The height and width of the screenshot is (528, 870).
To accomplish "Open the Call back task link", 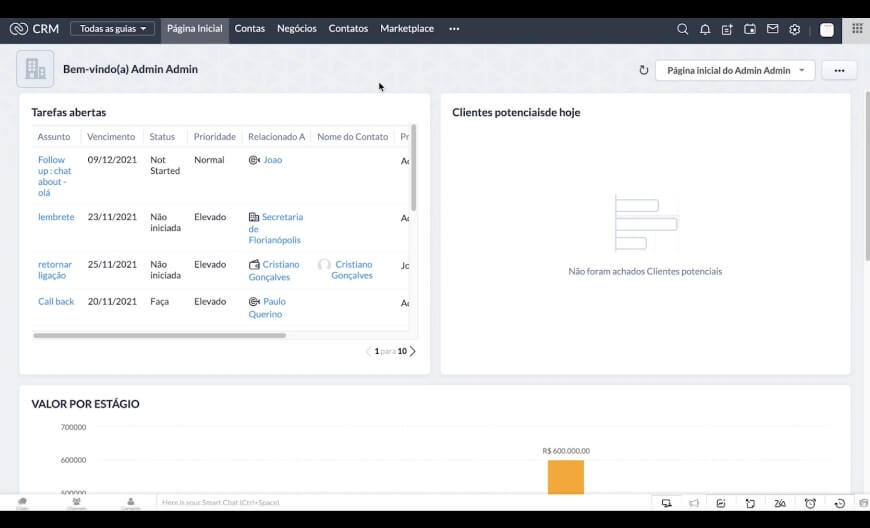I will 56,301.
